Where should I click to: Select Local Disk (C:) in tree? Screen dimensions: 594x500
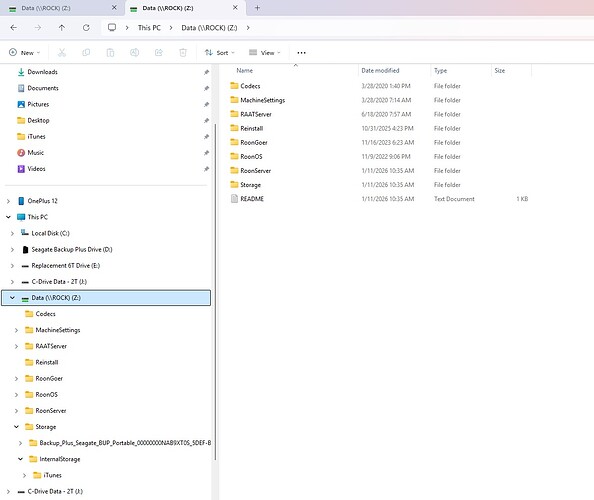50,233
